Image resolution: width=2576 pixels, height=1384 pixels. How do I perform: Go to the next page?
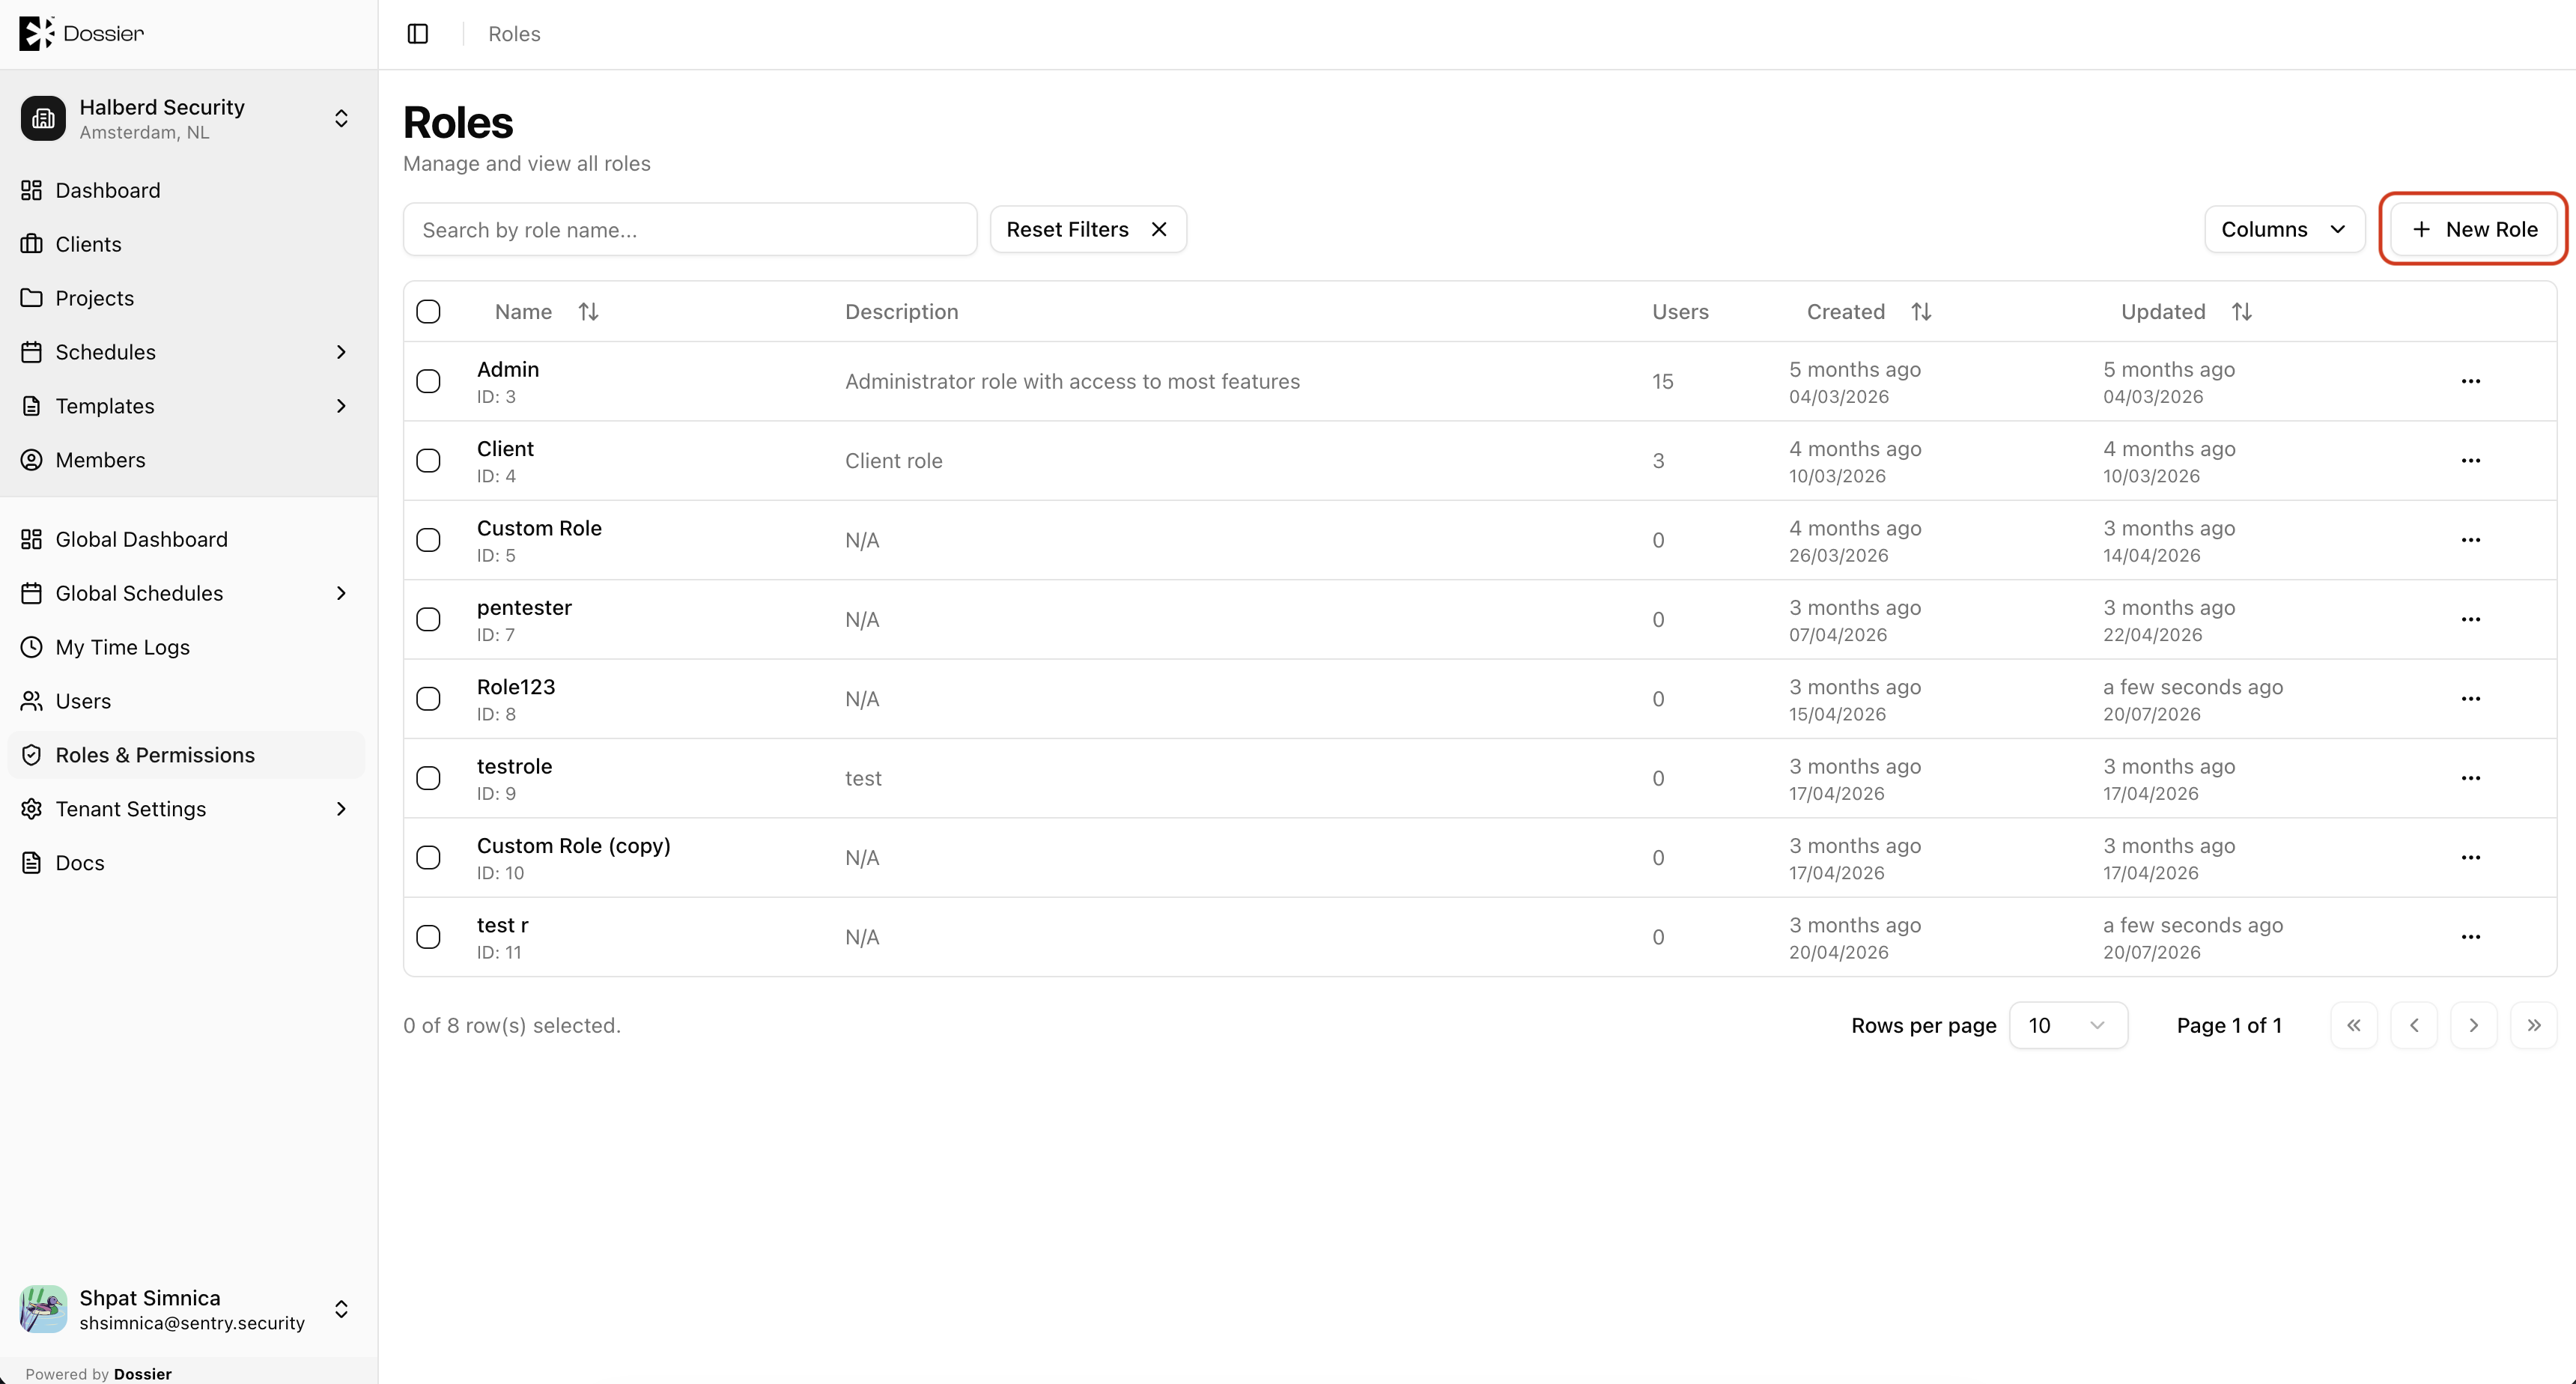[x=2473, y=1025]
